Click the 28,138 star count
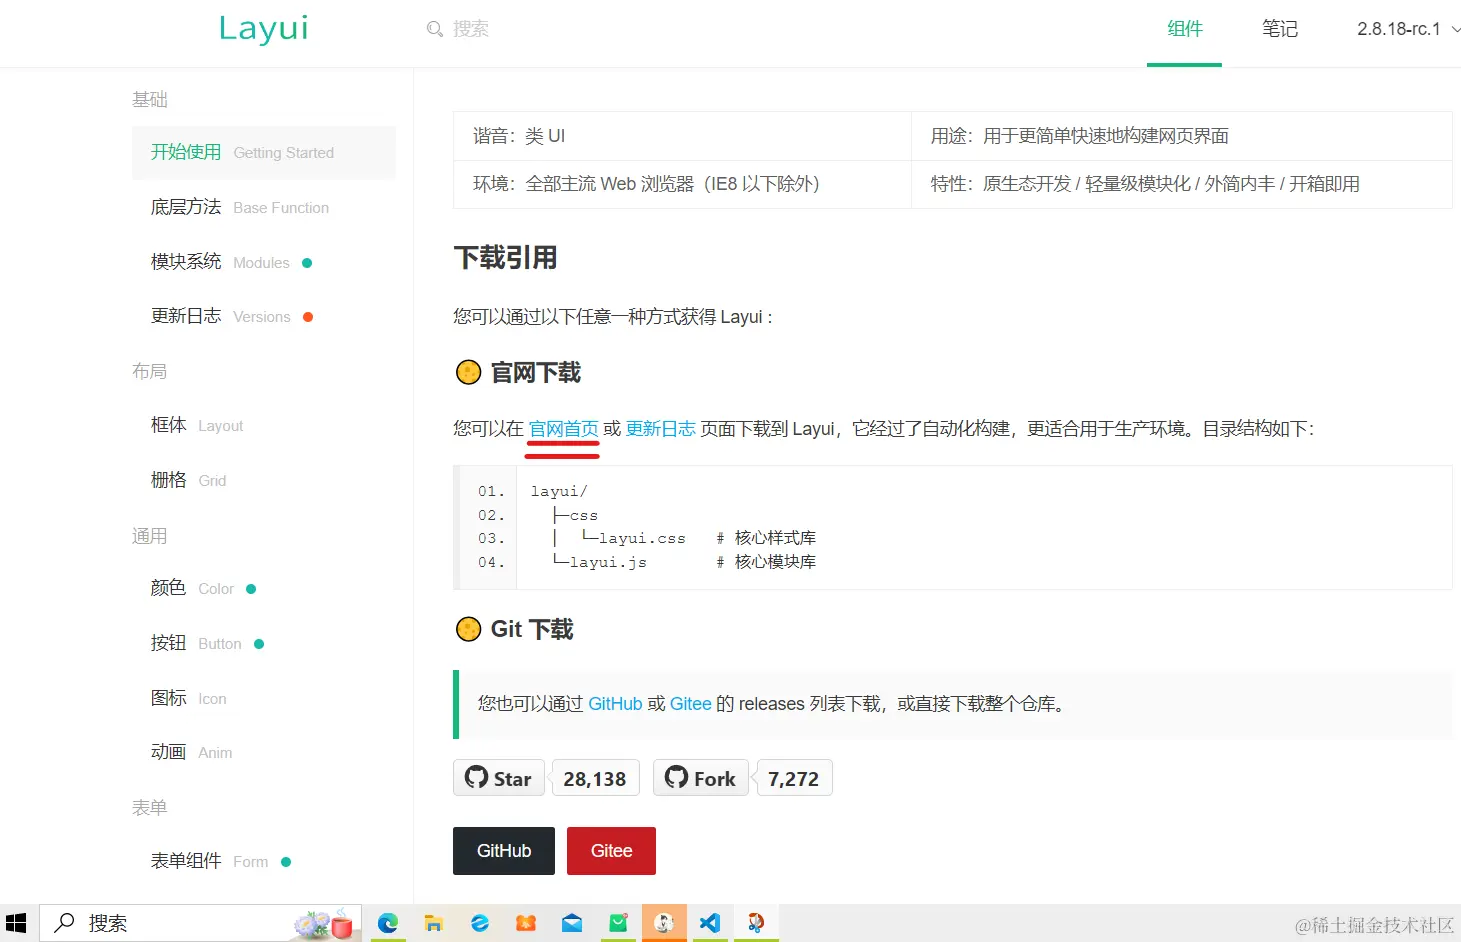 [x=595, y=778]
